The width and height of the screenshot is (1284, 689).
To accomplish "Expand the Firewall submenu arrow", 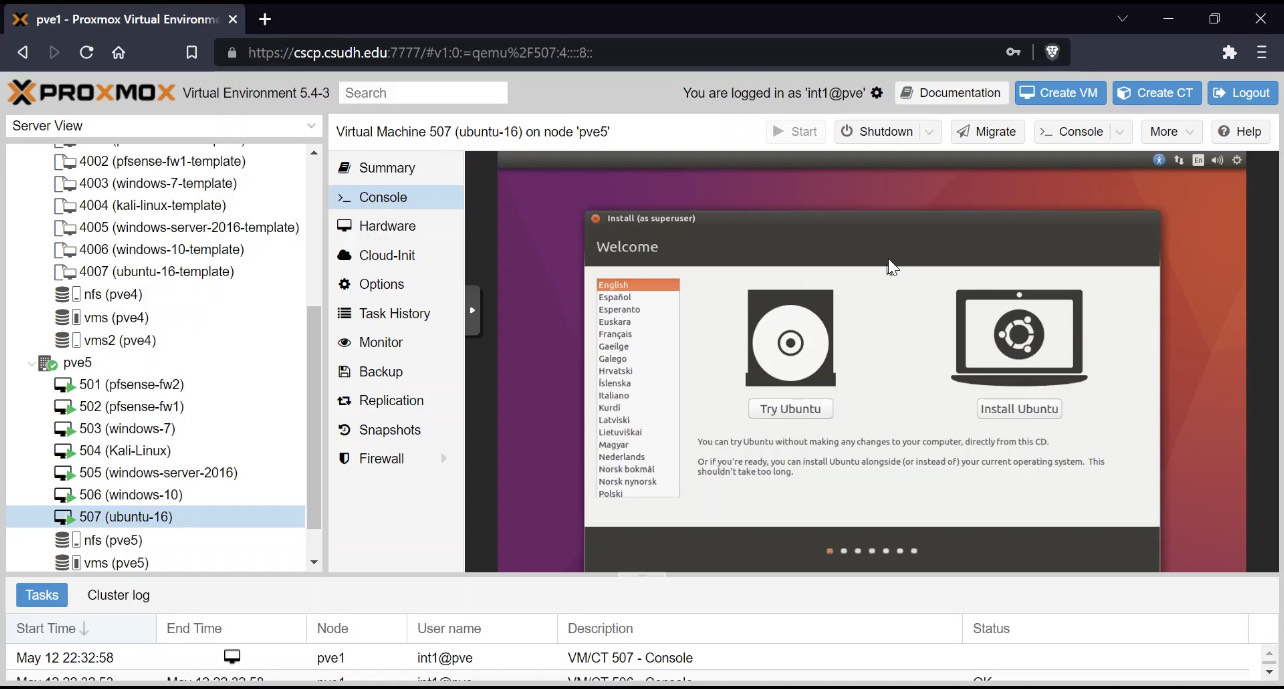I will click(443, 459).
